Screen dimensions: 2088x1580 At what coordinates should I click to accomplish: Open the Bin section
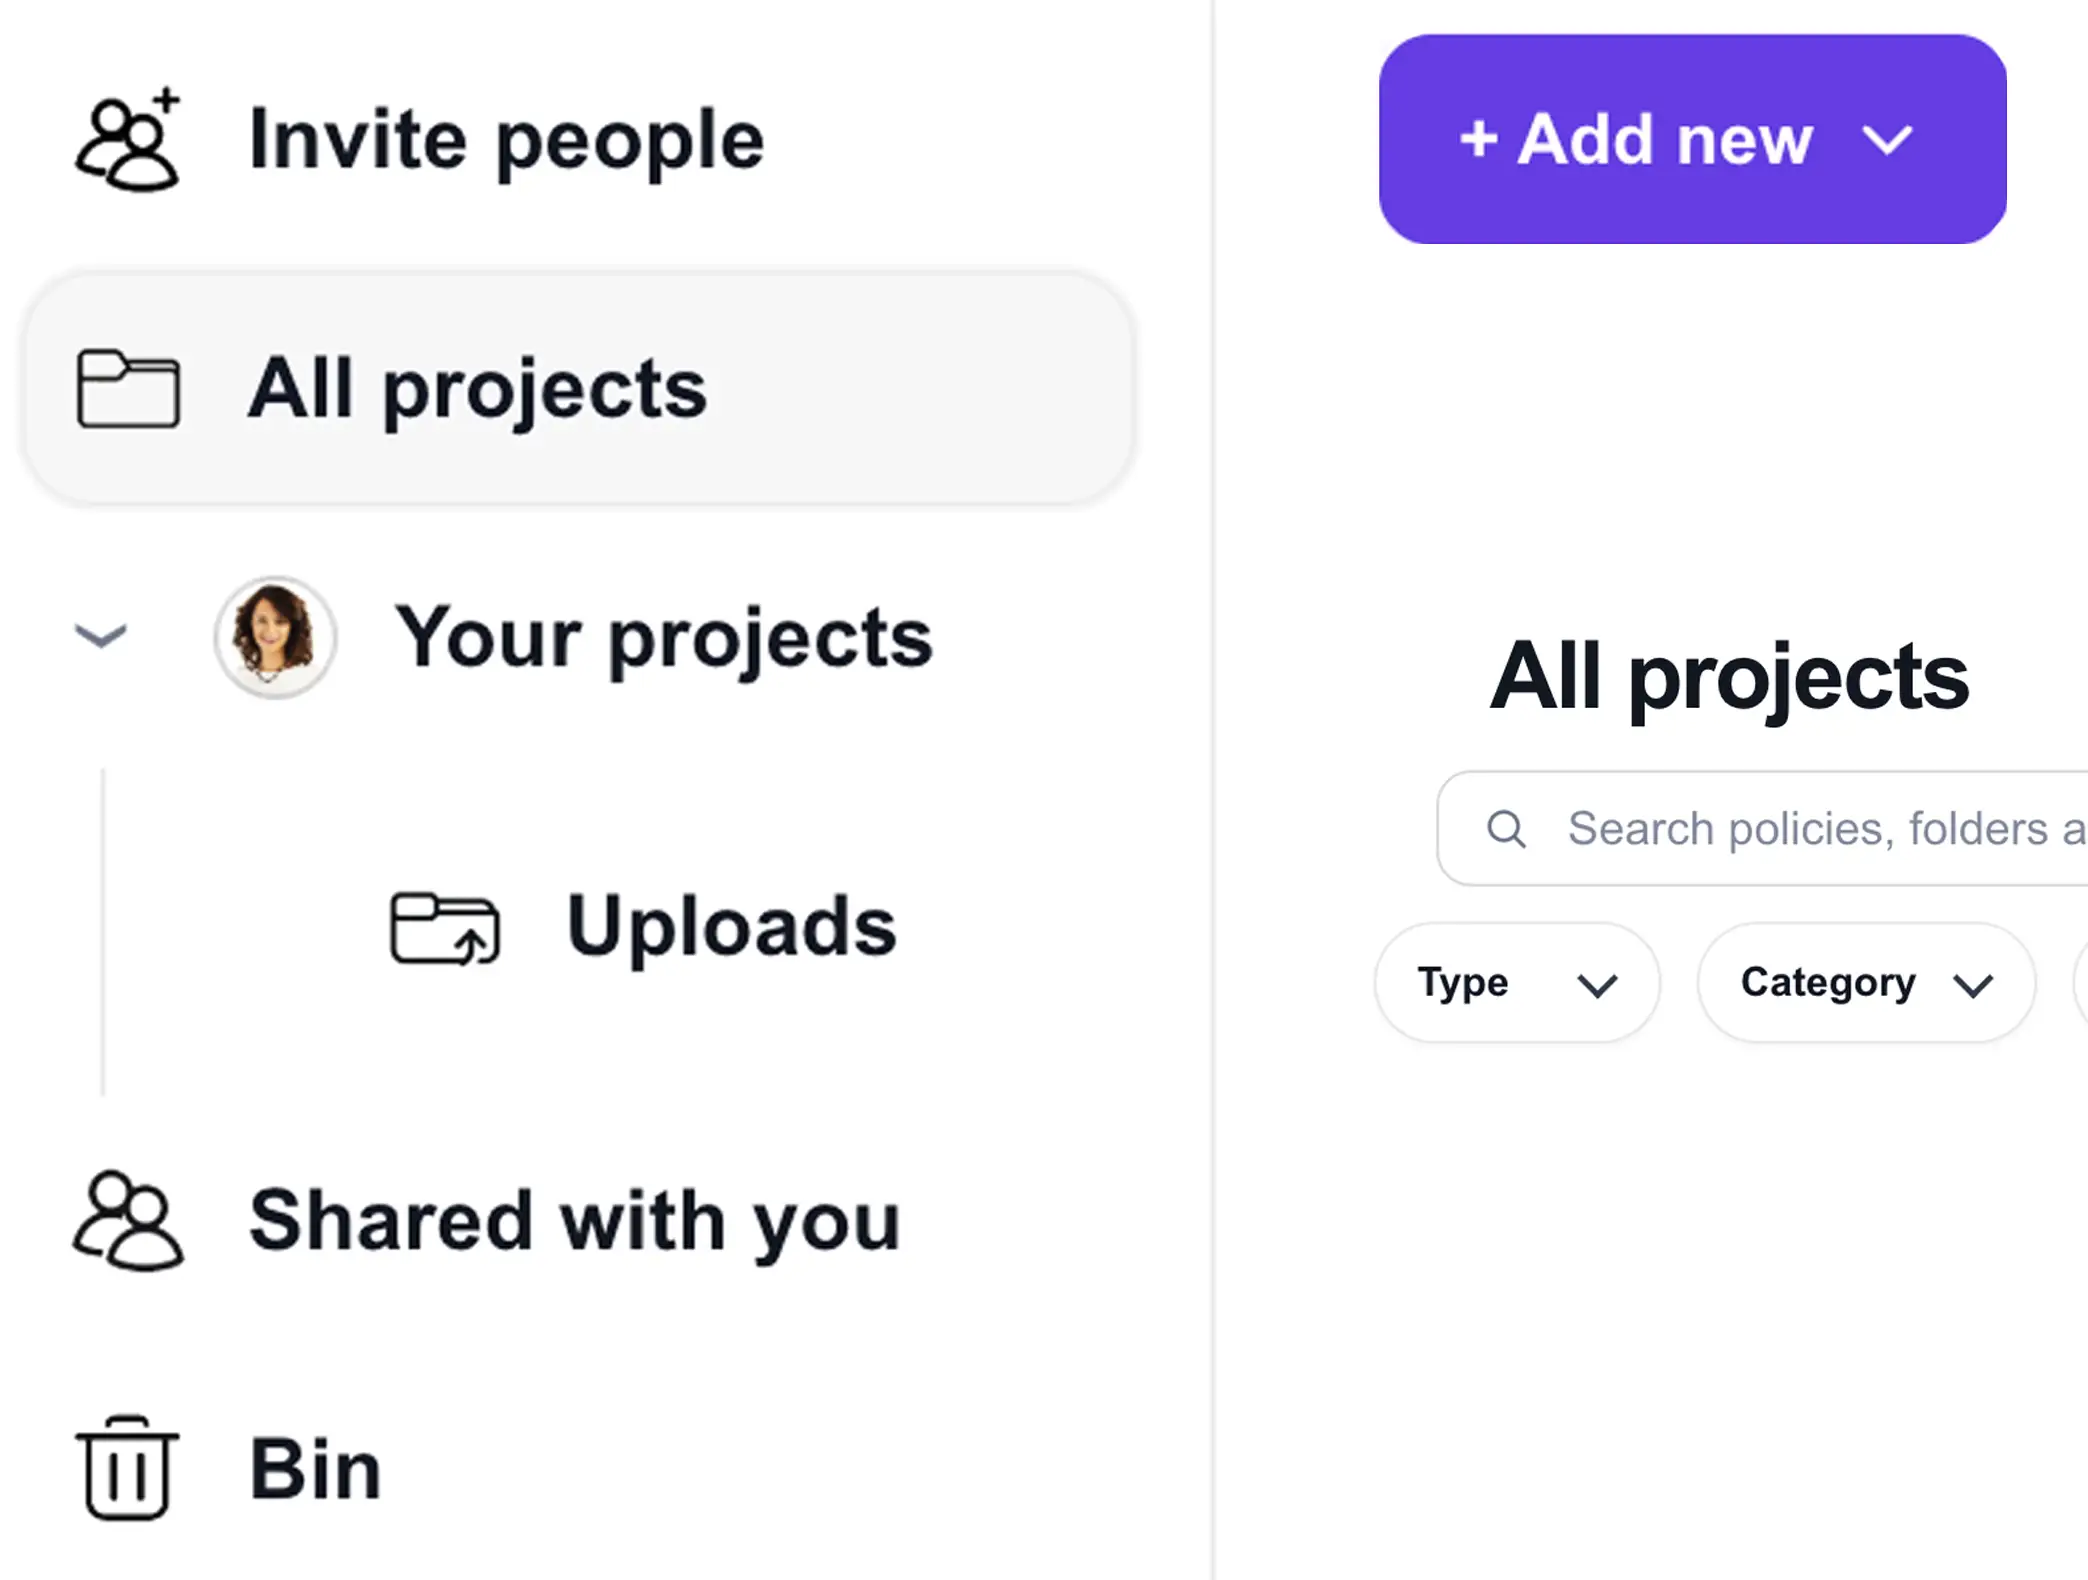315,1468
